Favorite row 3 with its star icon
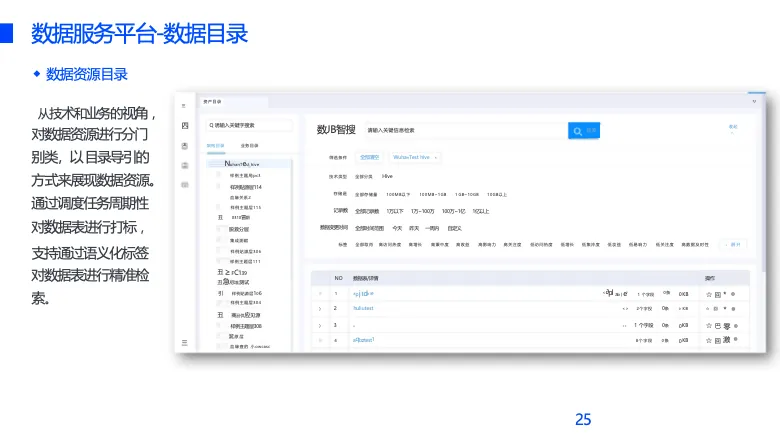This screenshot has height=439, width=780. pyautogui.click(x=709, y=326)
